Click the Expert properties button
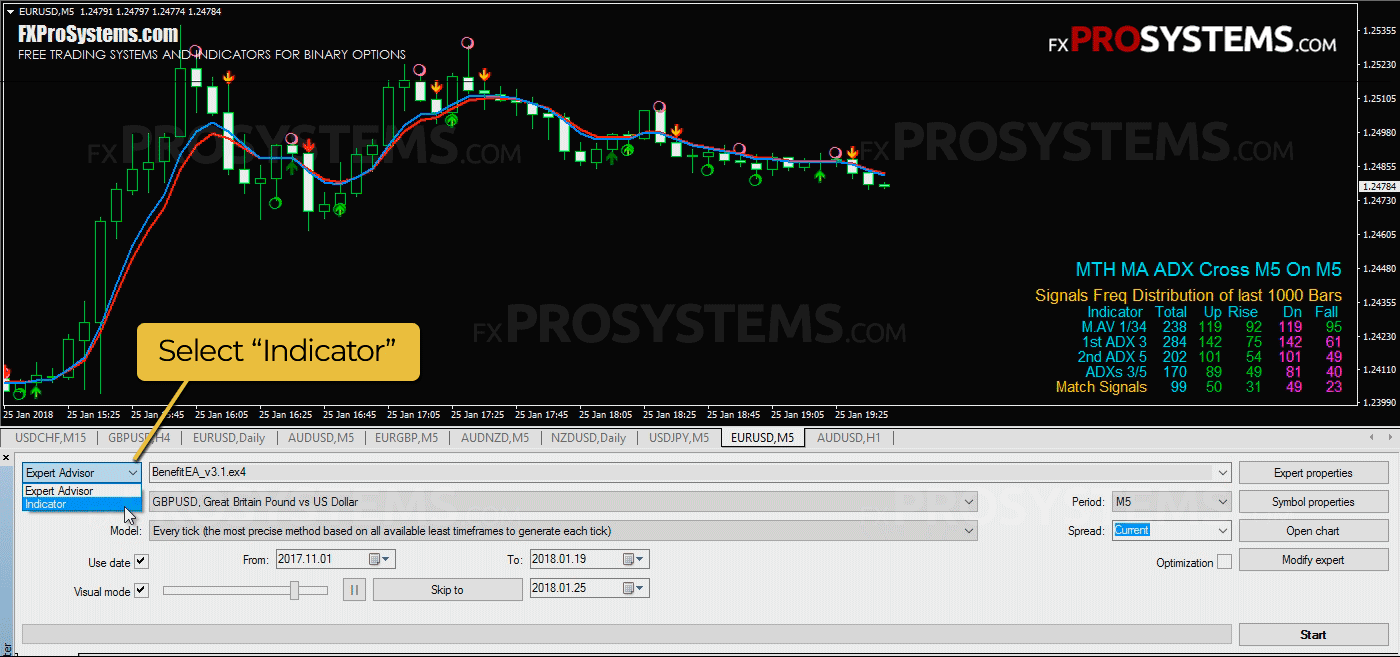Screen dimensions: 1400x657 pyautogui.click(x=1313, y=473)
